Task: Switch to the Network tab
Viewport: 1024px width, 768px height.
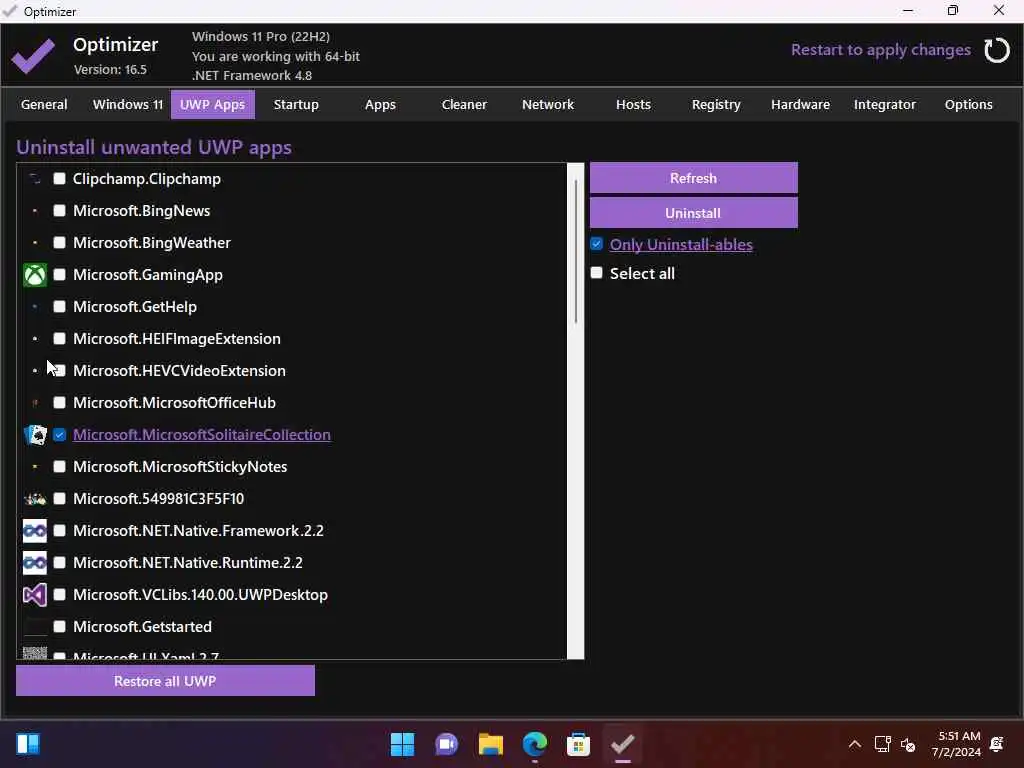Action: [548, 104]
